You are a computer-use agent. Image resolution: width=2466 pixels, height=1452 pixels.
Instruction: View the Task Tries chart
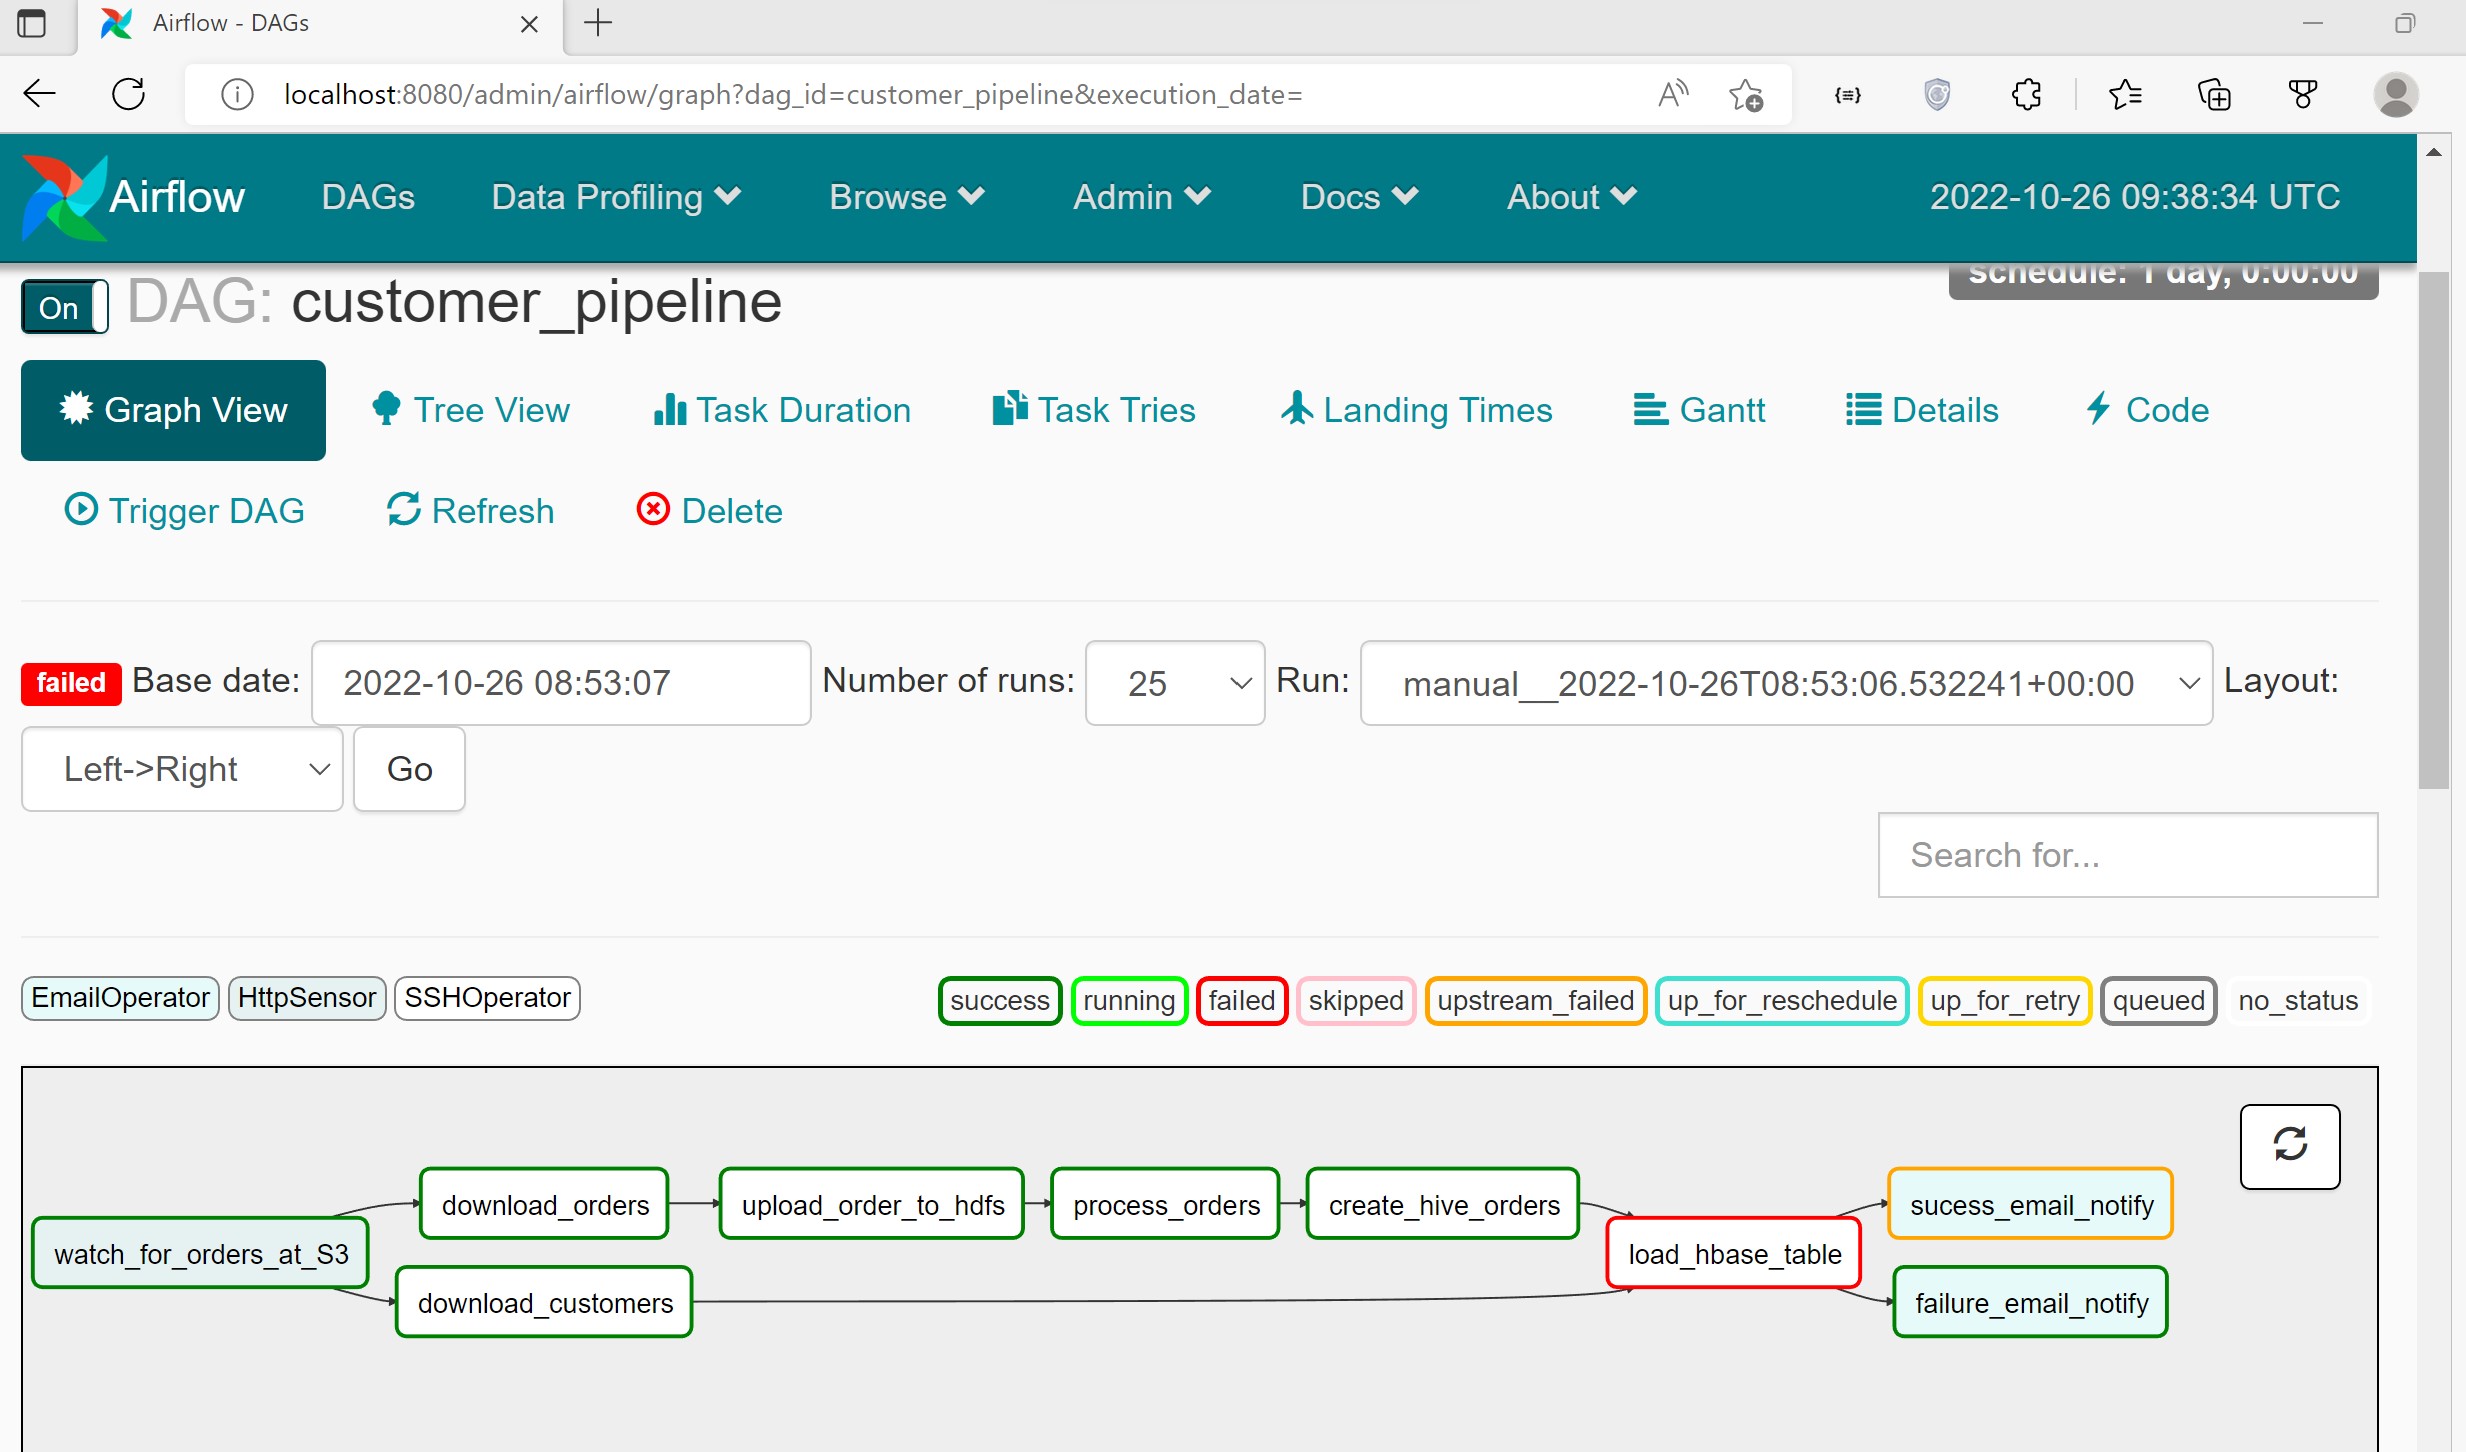click(x=1093, y=409)
